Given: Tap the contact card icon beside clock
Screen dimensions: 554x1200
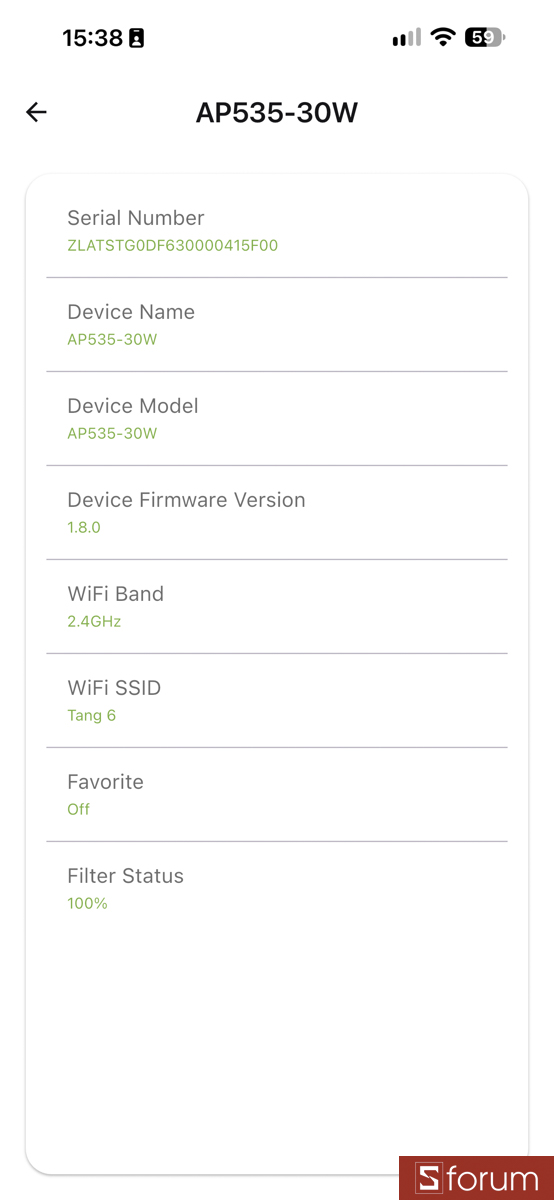Looking at the screenshot, I should tap(137, 38).
